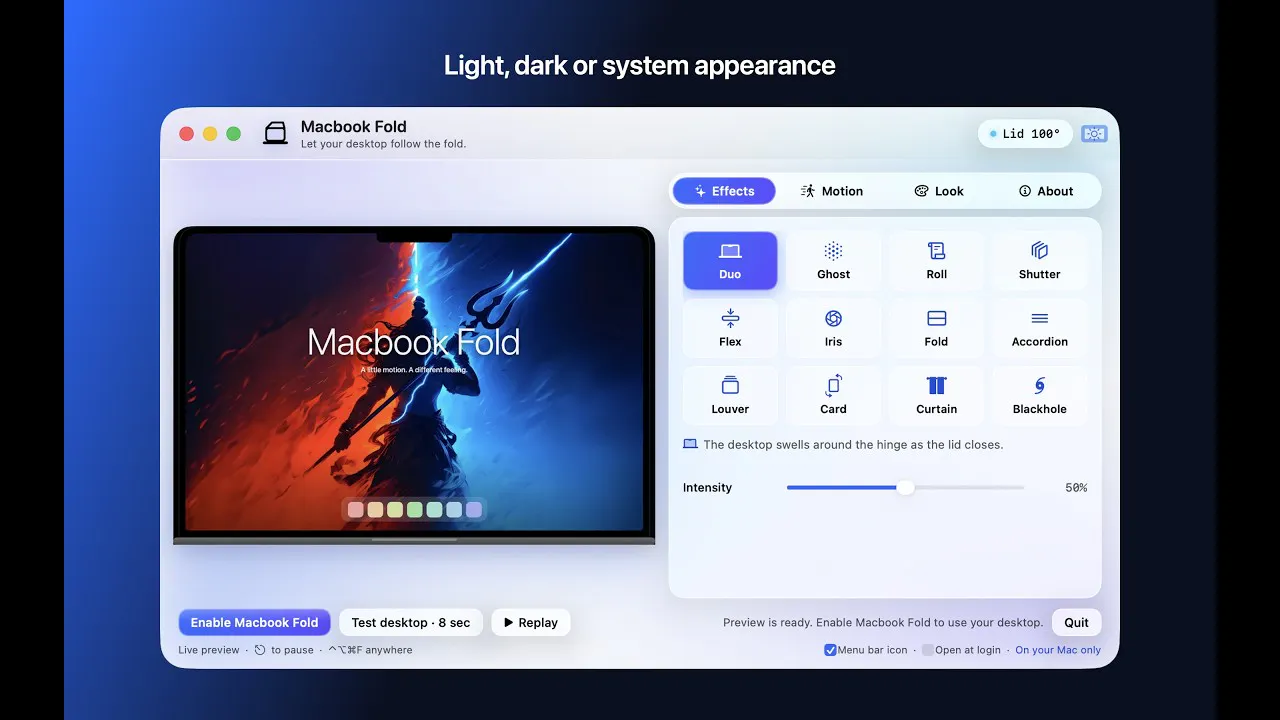Image resolution: width=1280 pixels, height=720 pixels.
Task: Select the Fold effect
Action: pyautogui.click(x=936, y=328)
